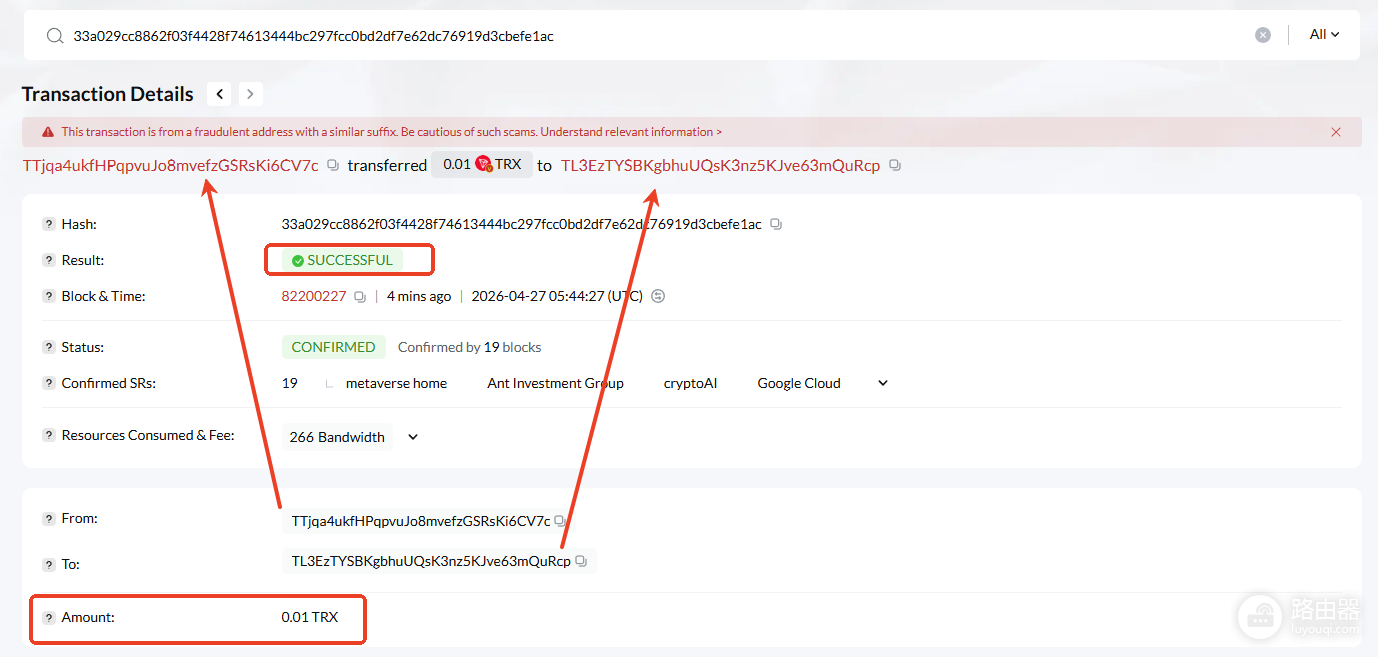Click the search magnifier icon
This screenshot has height=657, width=1378.
pyautogui.click(x=55, y=35)
